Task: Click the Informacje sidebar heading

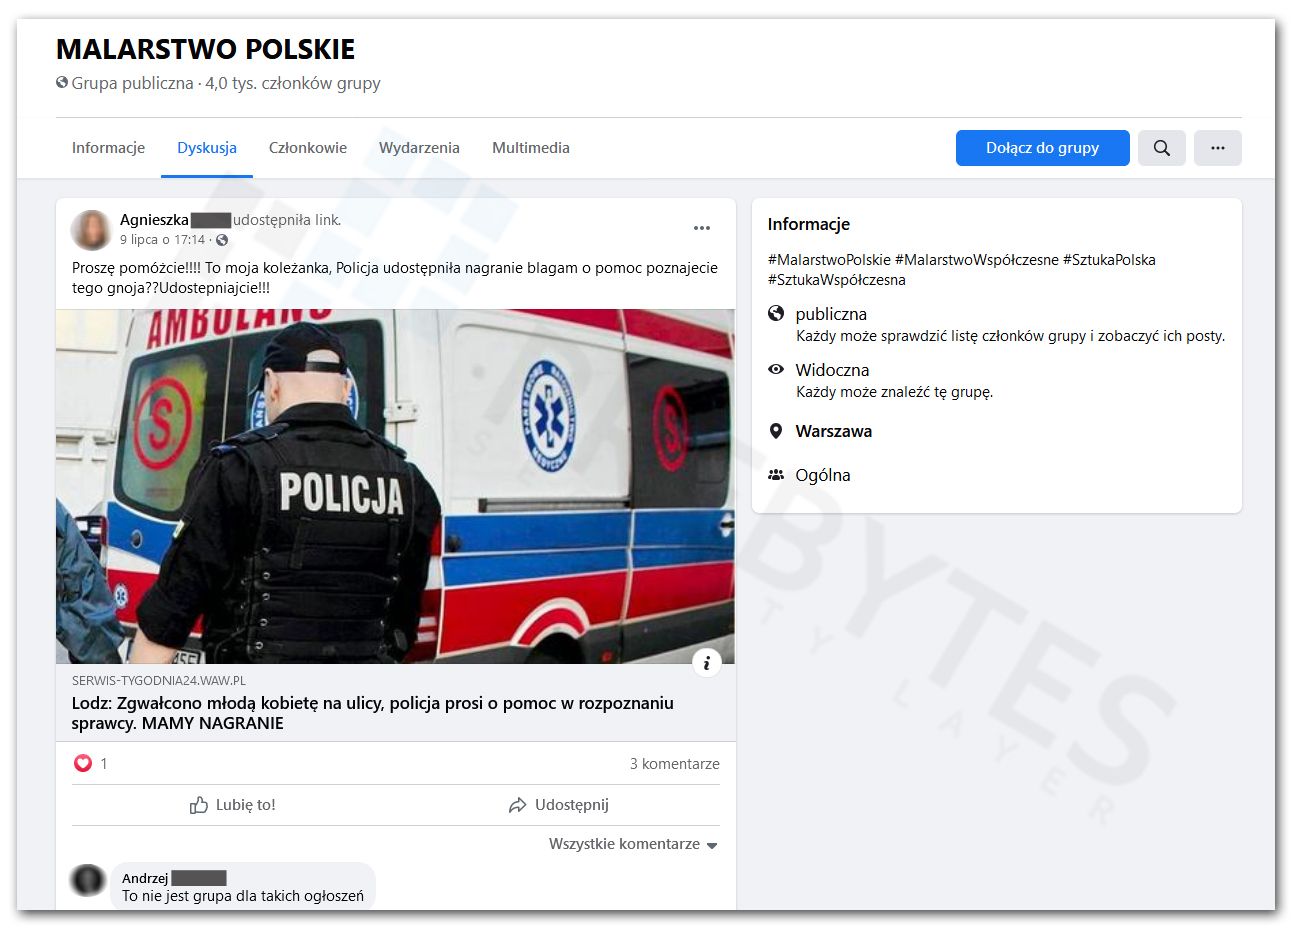Action: point(809,224)
